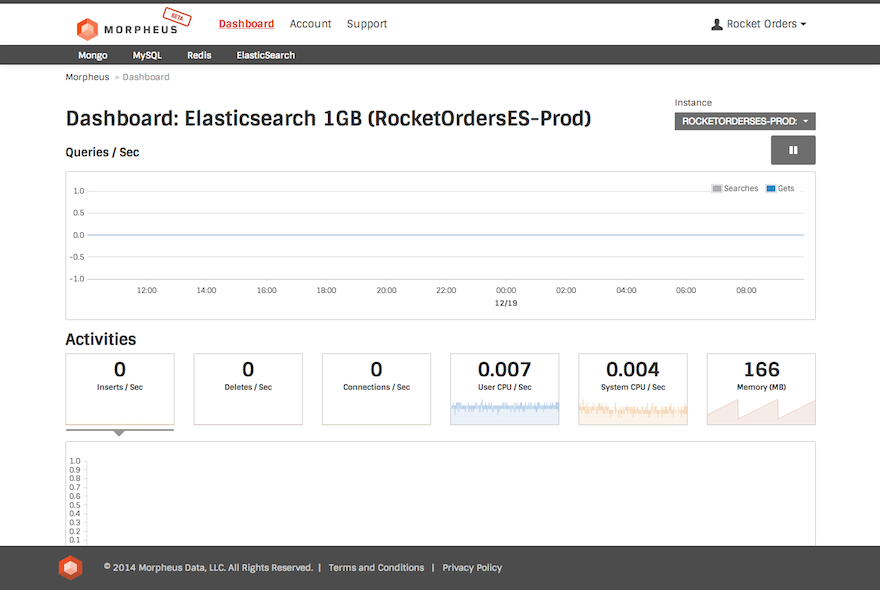Click the Dashboard breadcrumb text
This screenshot has height=590, width=880.
(146, 77)
